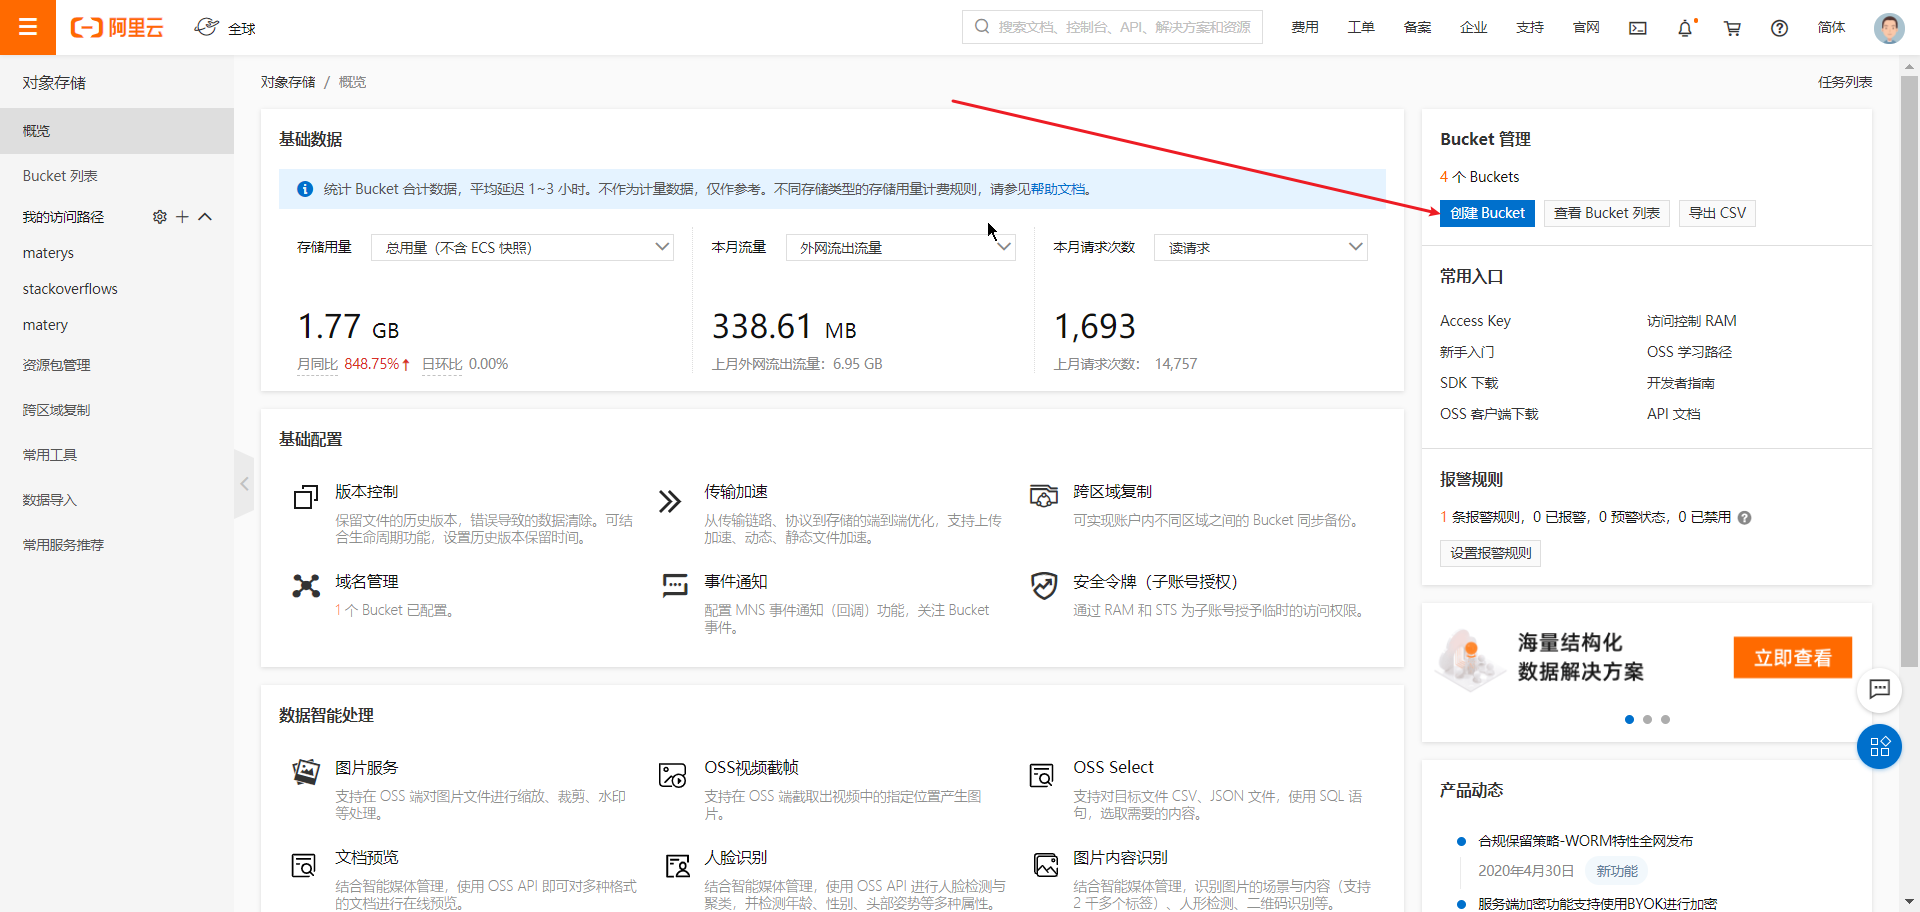Open 任务列表 at top right

coord(1844,82)
